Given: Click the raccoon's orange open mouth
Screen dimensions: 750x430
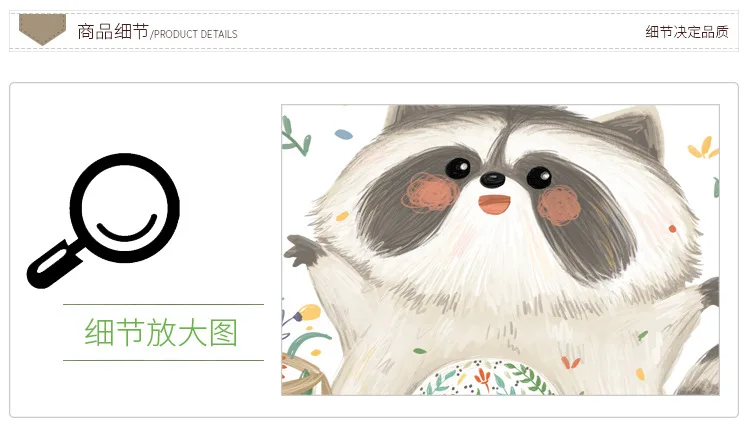Looking at the screenshot, I should point(494,204).
